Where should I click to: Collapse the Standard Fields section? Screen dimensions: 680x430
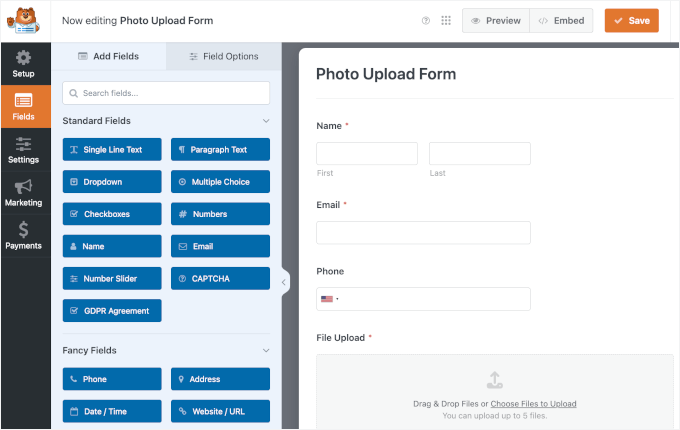[x=265, y=121]
